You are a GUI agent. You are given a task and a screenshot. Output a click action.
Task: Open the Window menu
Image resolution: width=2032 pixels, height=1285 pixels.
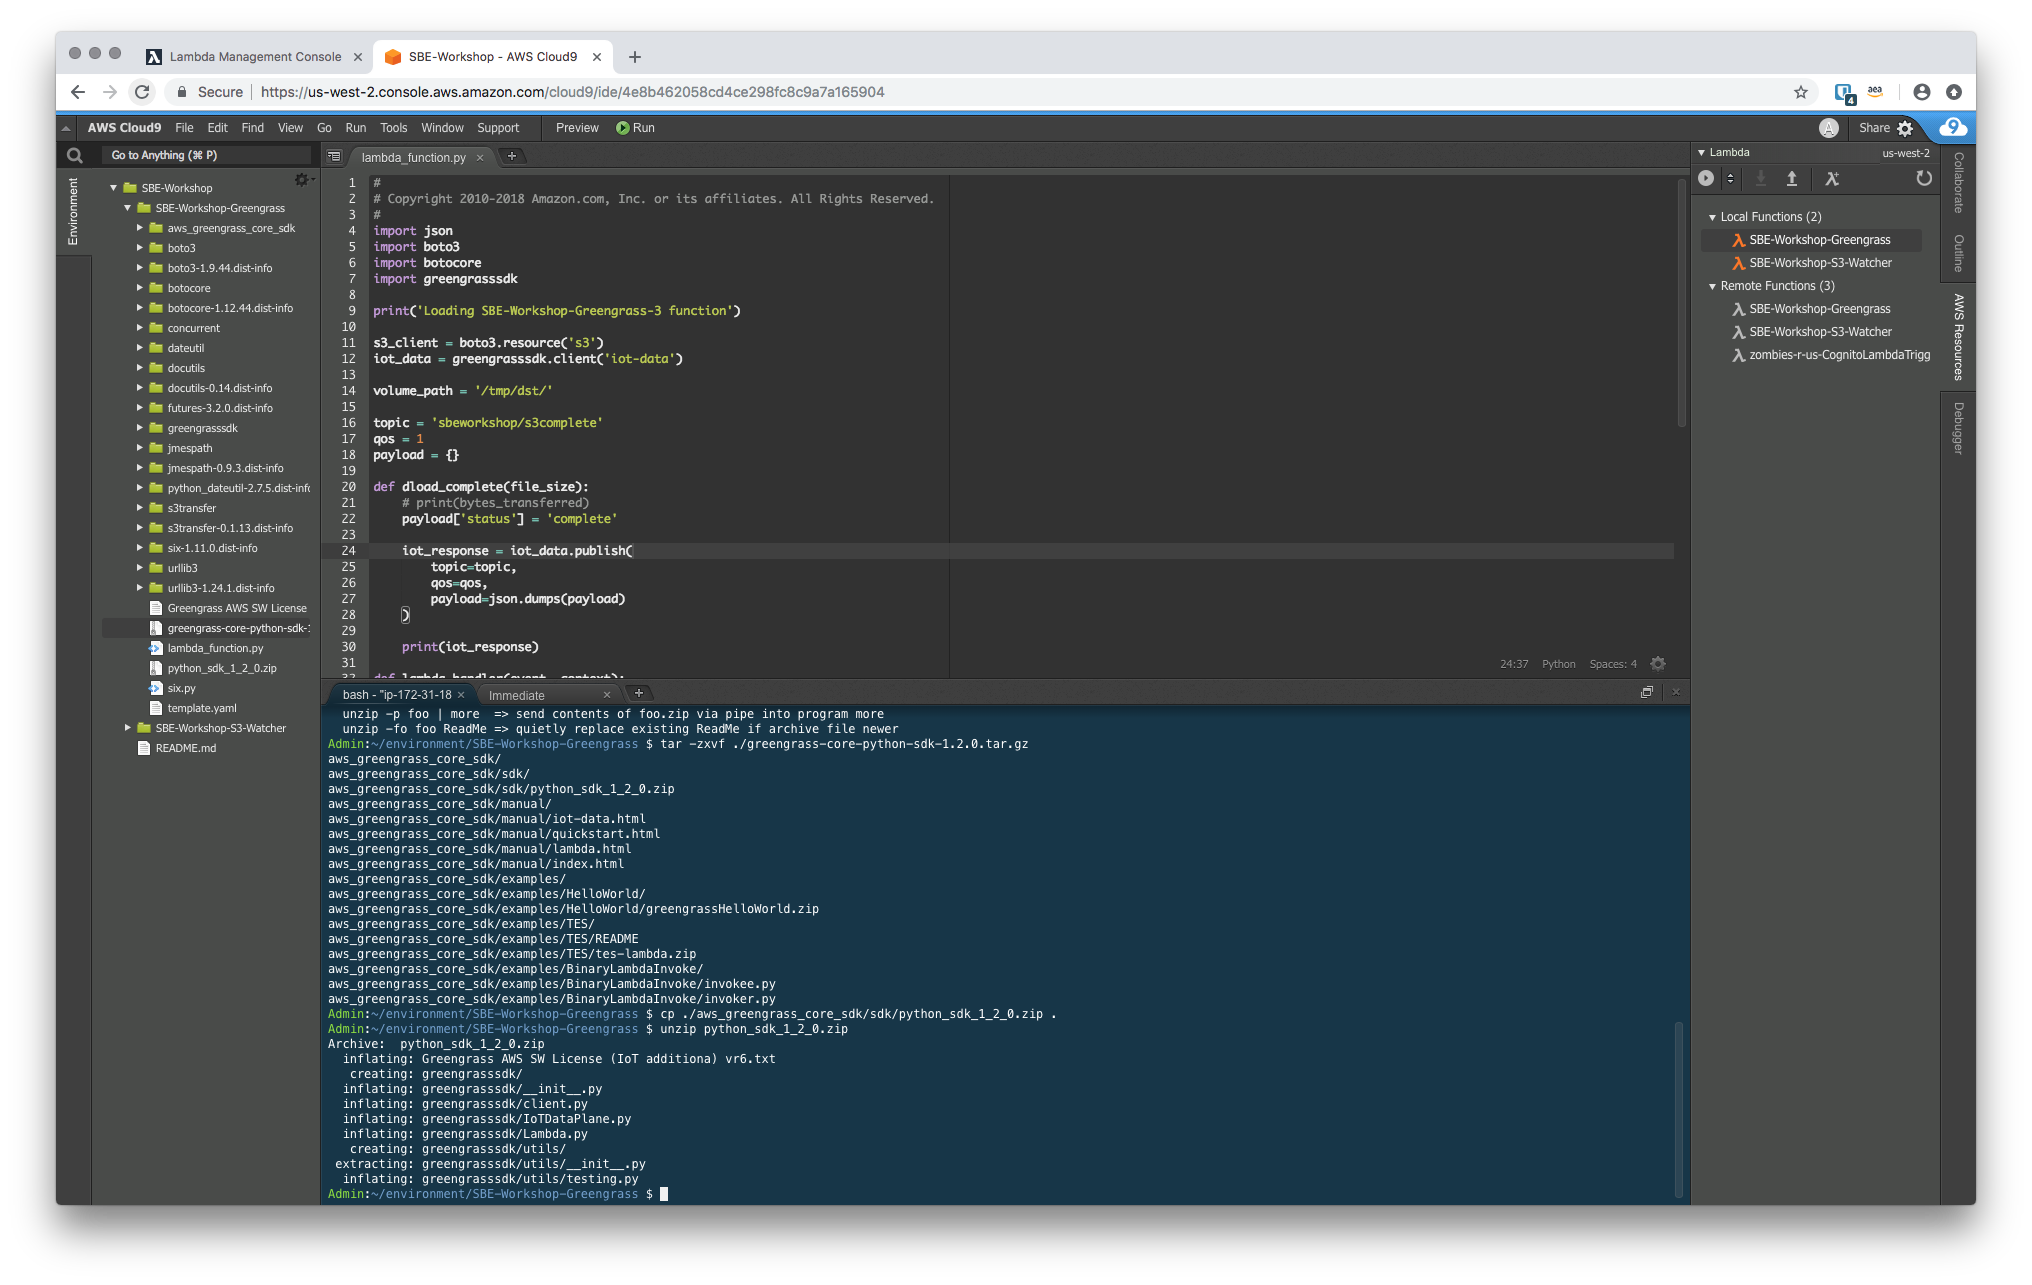pyautogui.click(x=442, y=128)
